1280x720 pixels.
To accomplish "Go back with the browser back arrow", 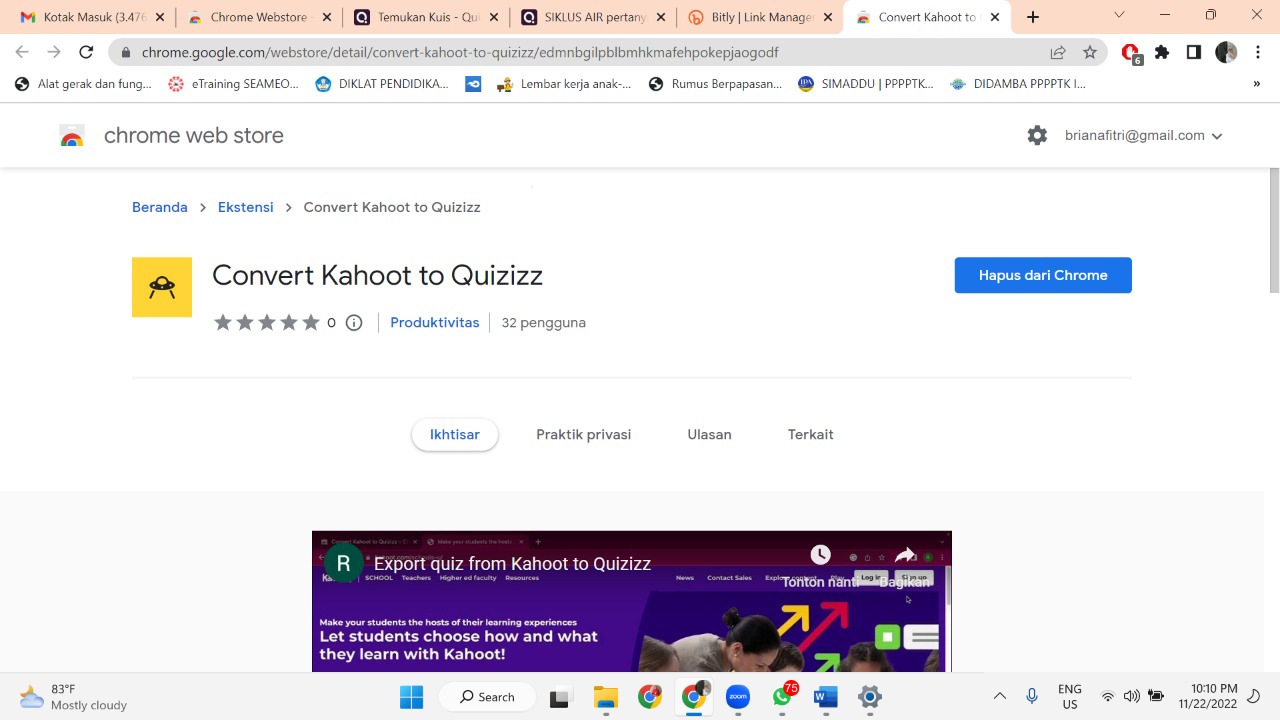I will click(22, 52).
